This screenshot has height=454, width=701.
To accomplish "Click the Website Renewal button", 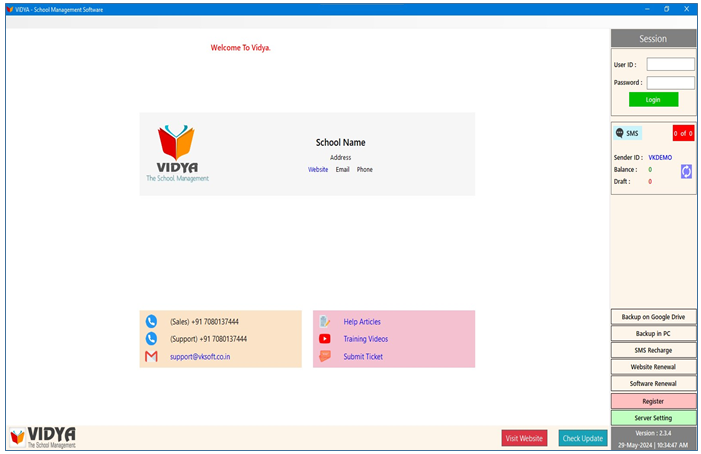I will [653, 367].
